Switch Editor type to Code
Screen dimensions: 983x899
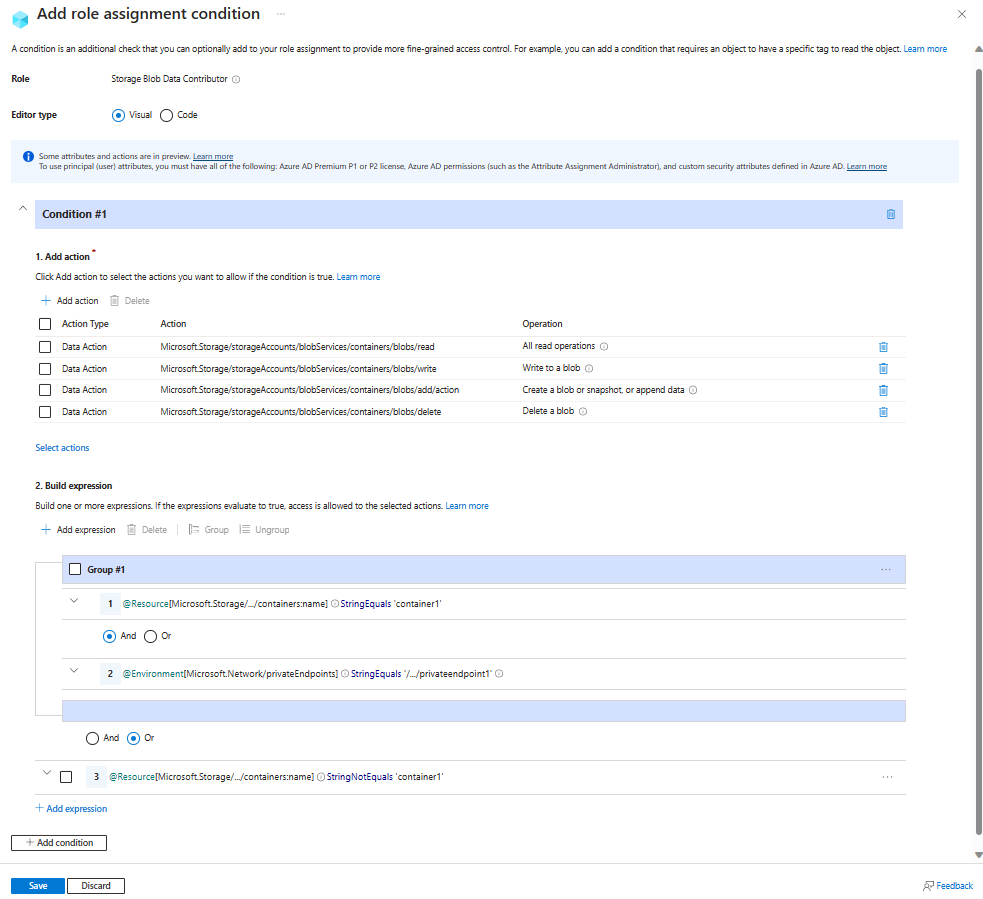[166, 115]
